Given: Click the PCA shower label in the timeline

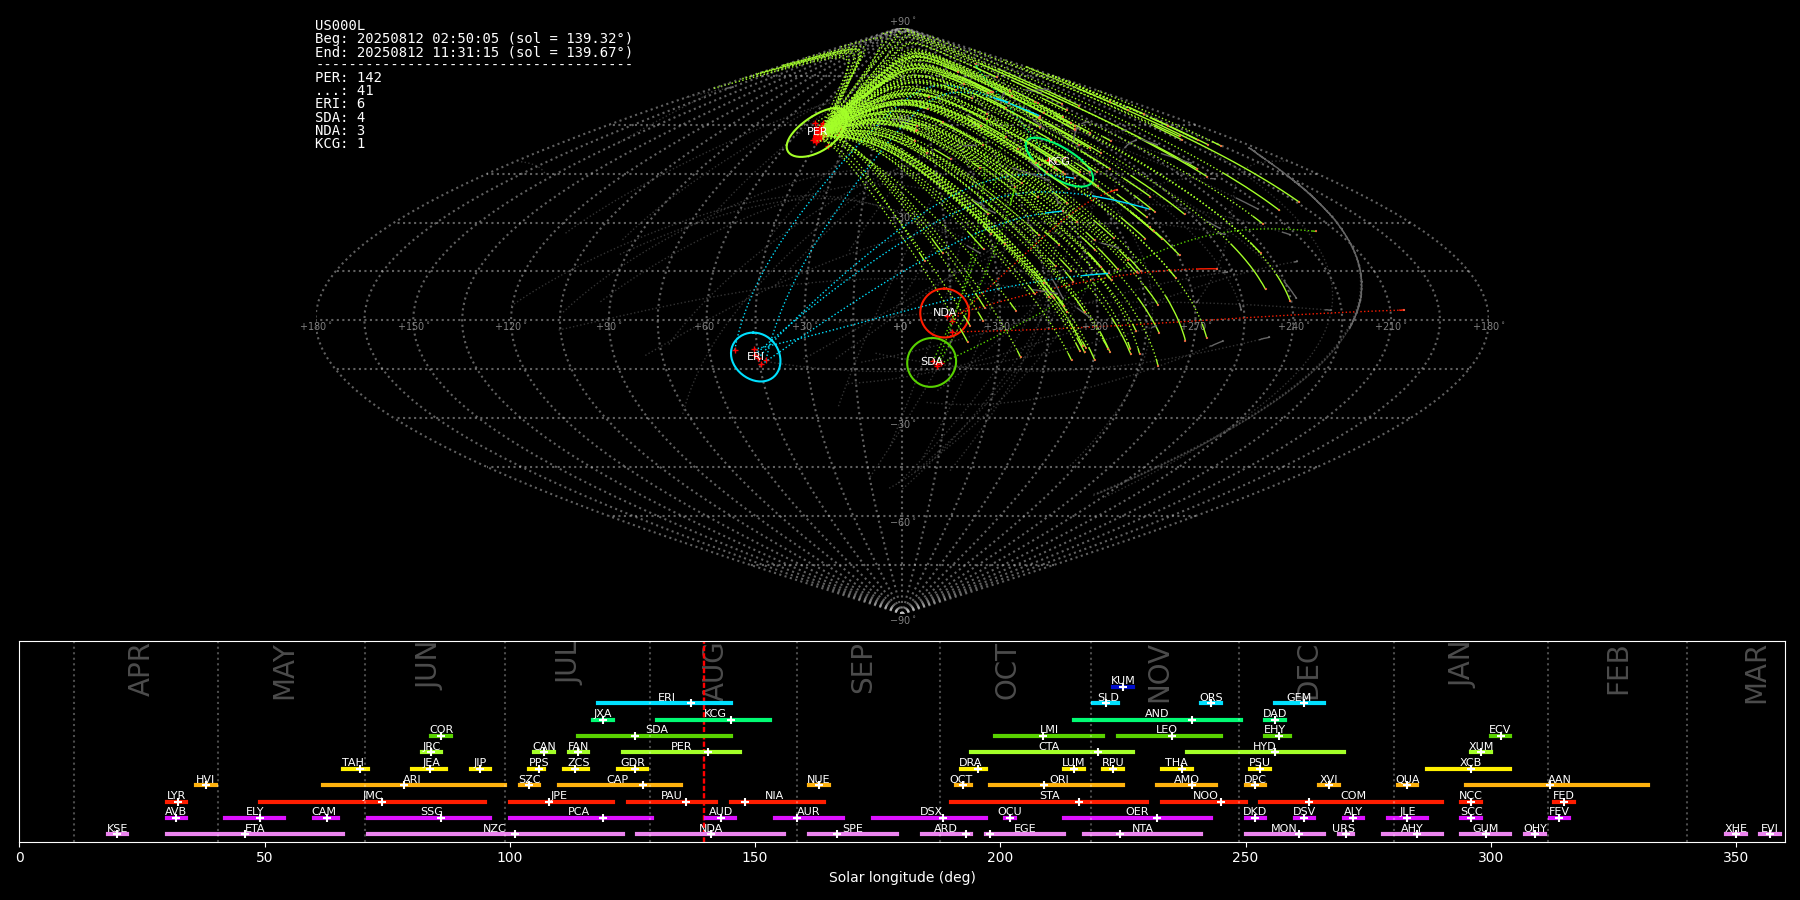Looking at the screenshot, I should [578, 812].
